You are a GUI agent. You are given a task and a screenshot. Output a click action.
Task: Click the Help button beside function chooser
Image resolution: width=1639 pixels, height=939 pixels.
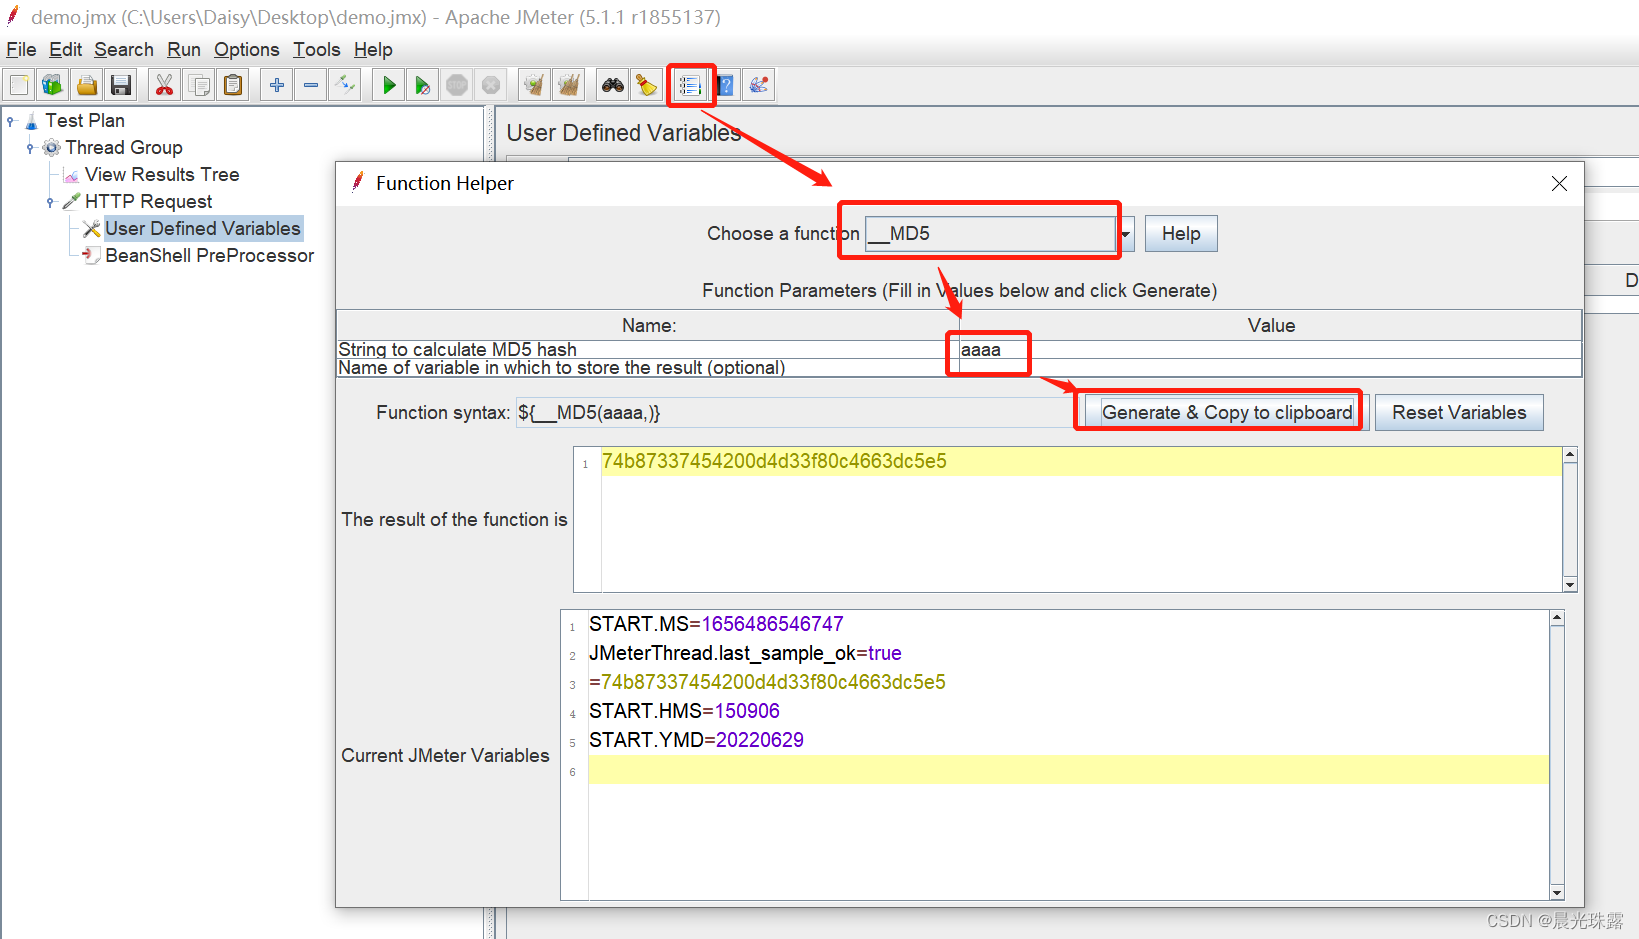pyautogui.click(x=1181, y=233)
